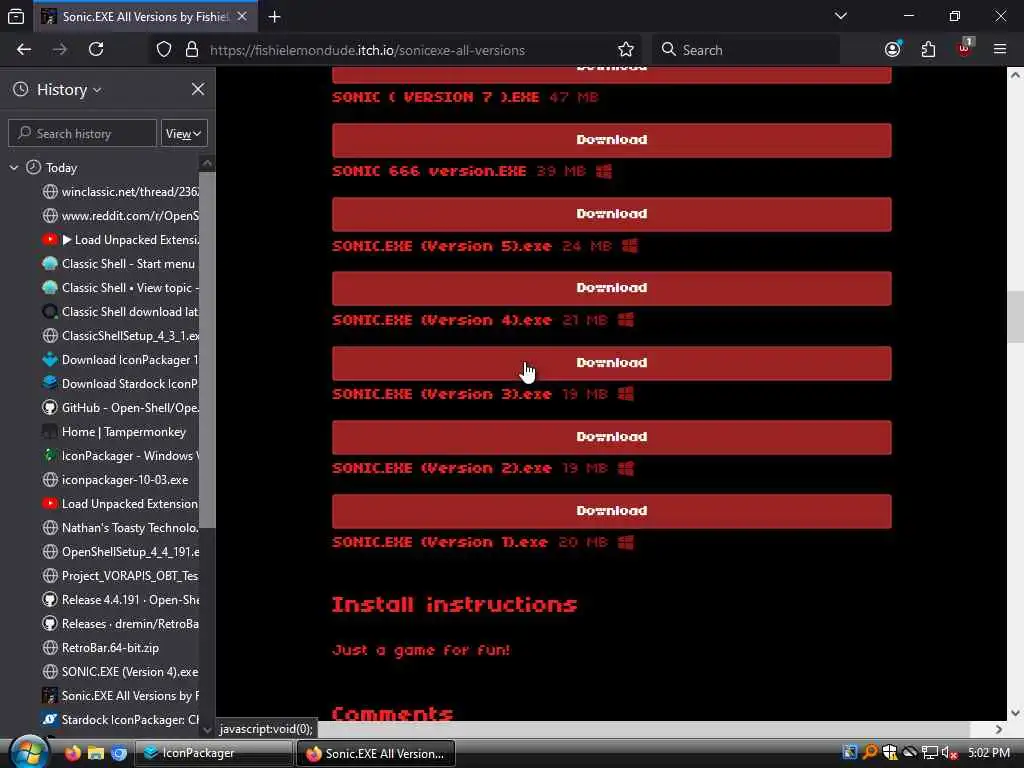Open Windows Security shield in tray
1024x768 pixels.
pos(889,753)
